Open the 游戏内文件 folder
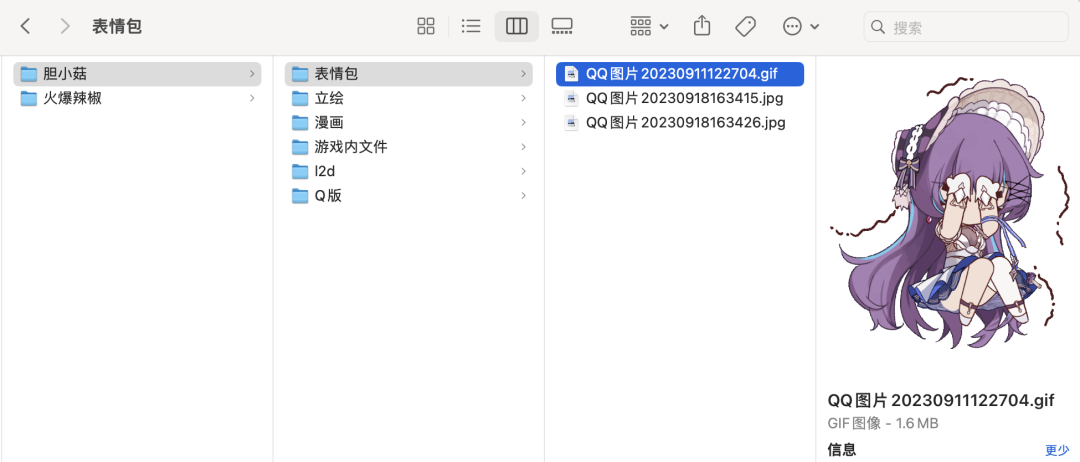 pos(408,147)
